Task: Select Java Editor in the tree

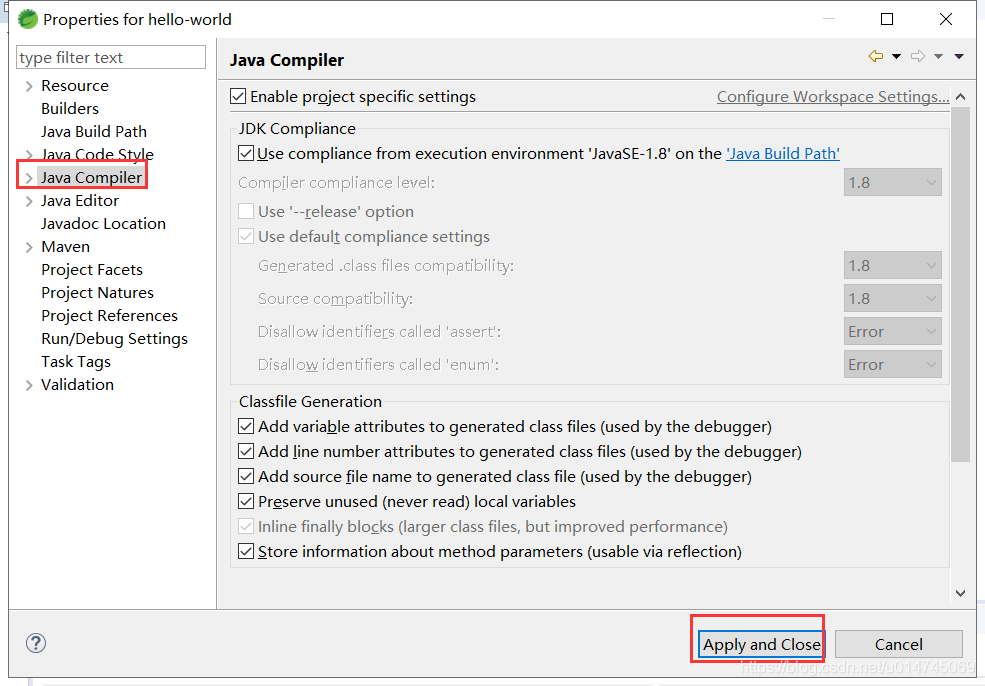Action: coord(80,201)
